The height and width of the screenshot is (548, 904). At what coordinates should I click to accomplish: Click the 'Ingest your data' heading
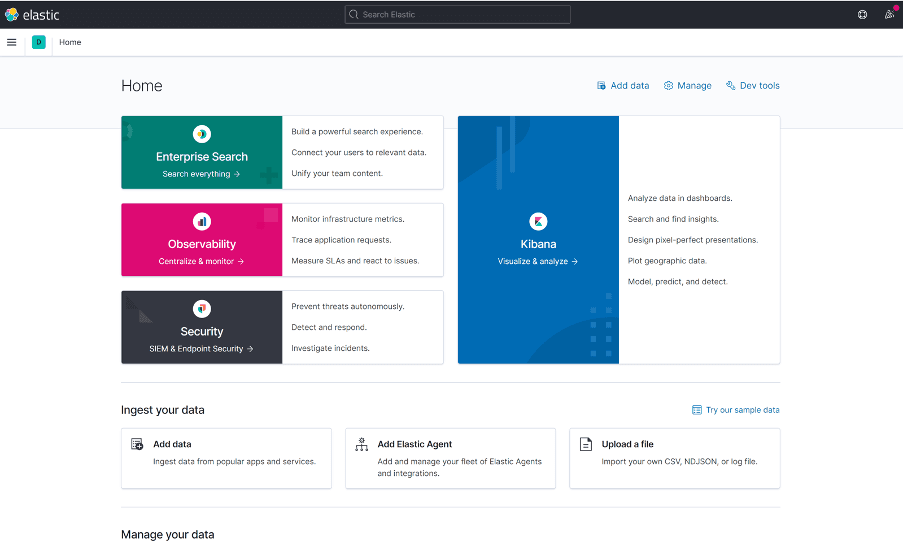[163, 410]
